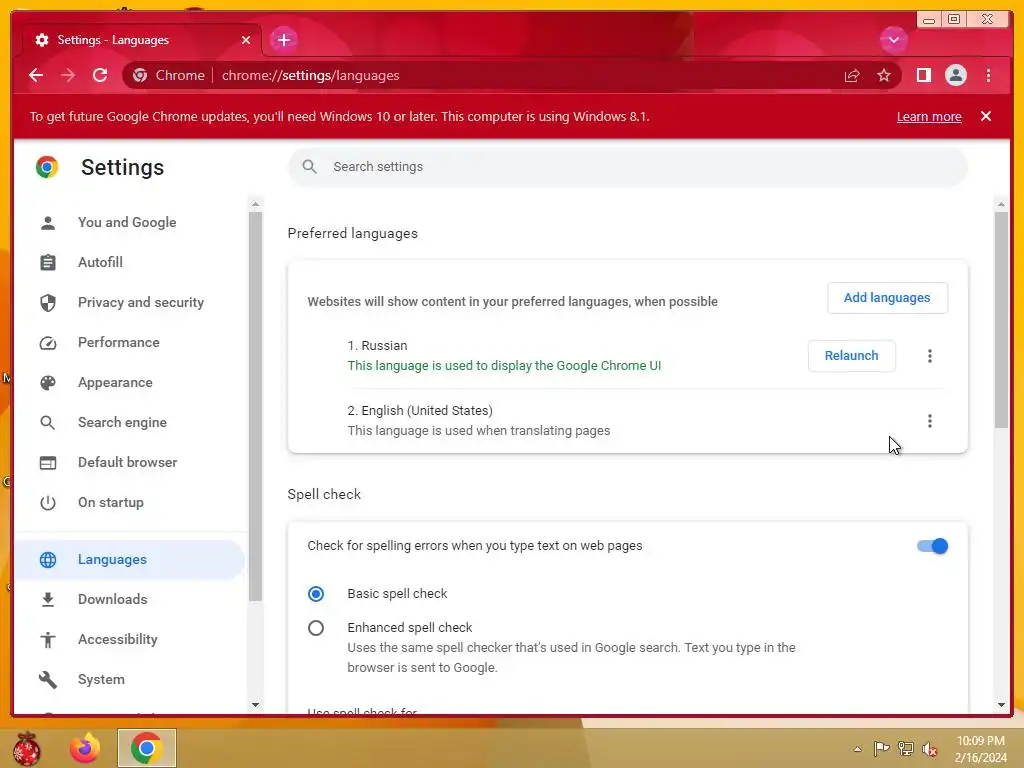Open Firefox from the taskbar

(85, 748)
